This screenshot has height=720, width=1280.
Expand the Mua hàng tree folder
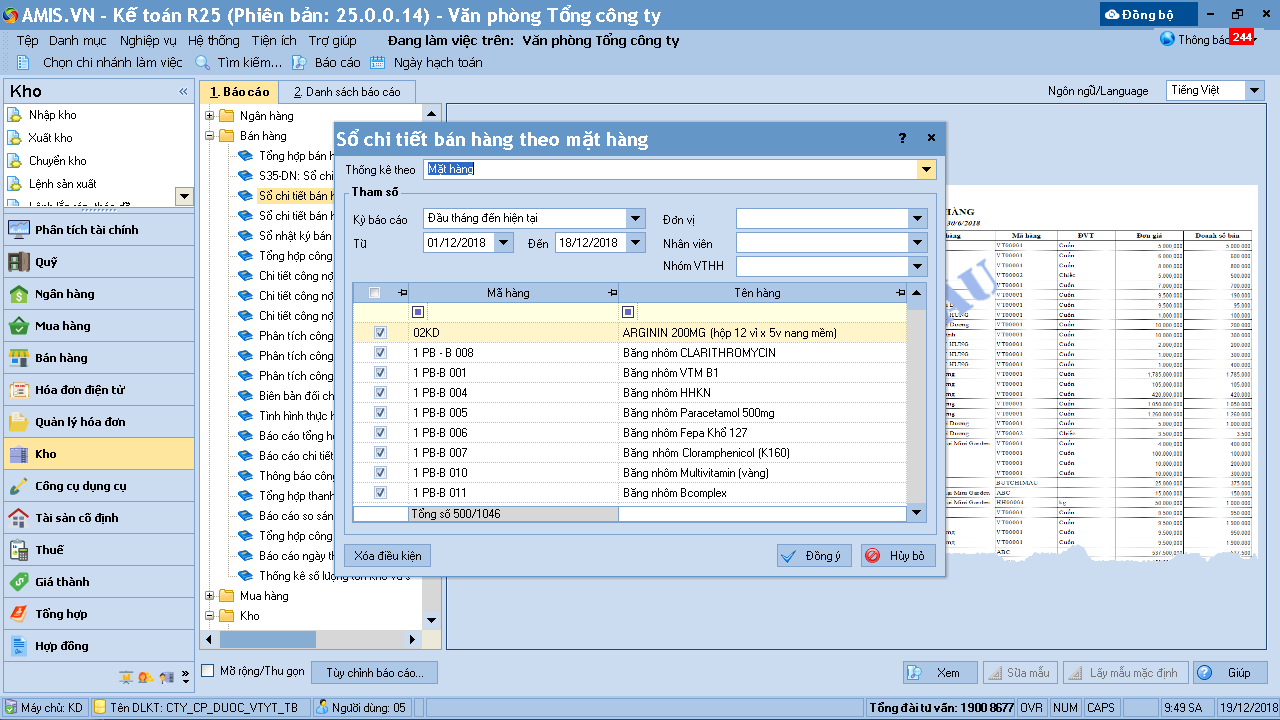[210, 596]
